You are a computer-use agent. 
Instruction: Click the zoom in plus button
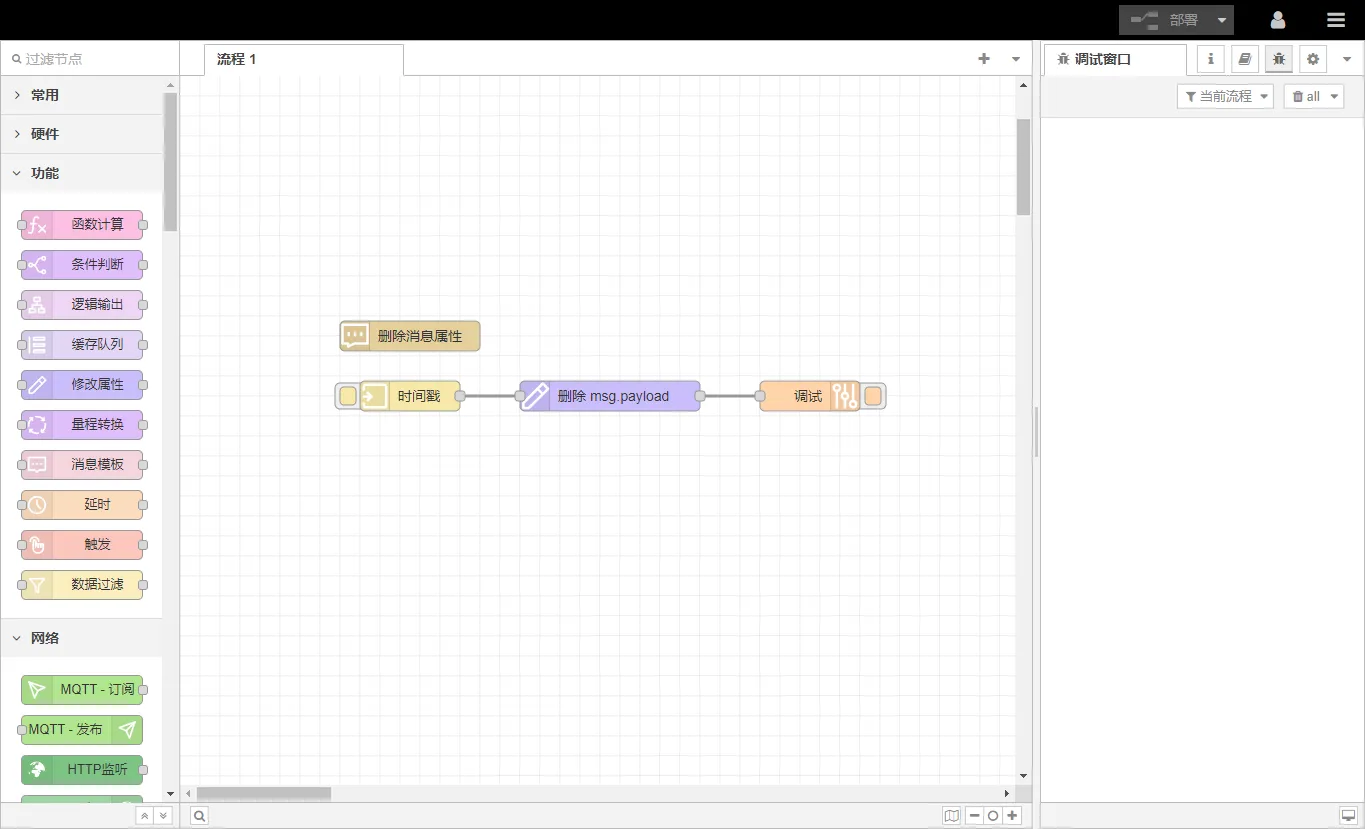[x=1013, y=816]
